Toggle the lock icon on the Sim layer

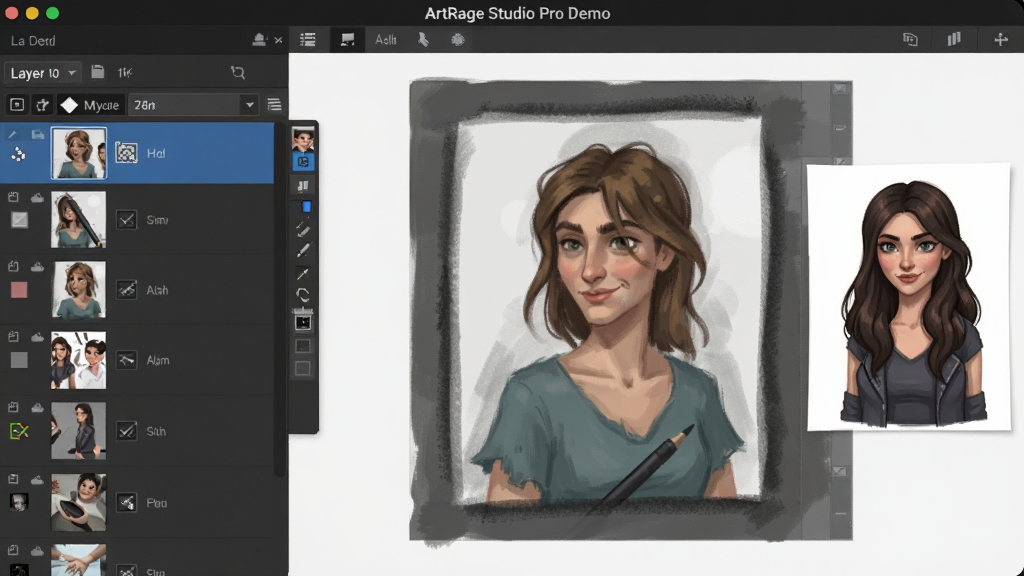click(13, 197)
